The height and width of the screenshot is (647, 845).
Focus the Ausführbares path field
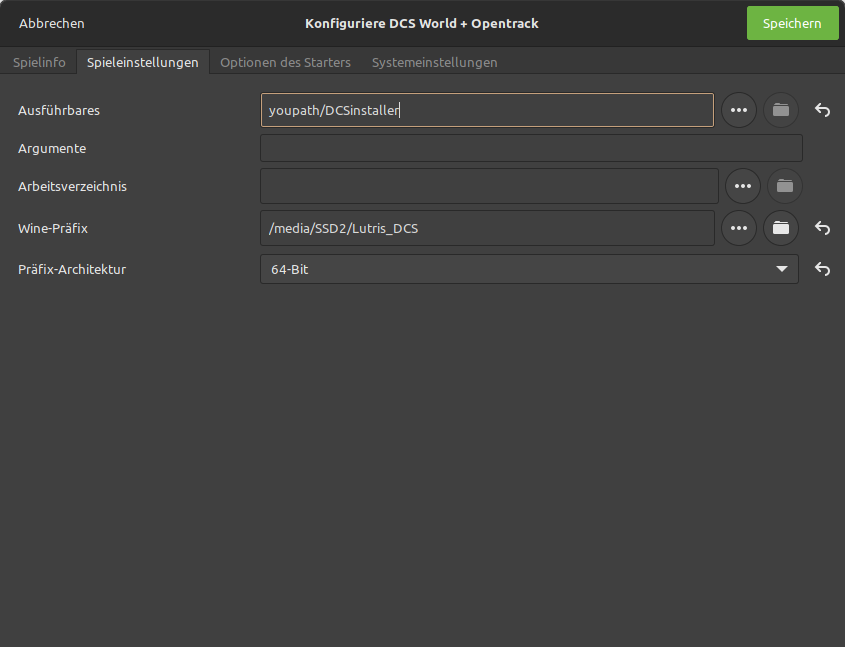pyautogui.click(x=487, y=110)
